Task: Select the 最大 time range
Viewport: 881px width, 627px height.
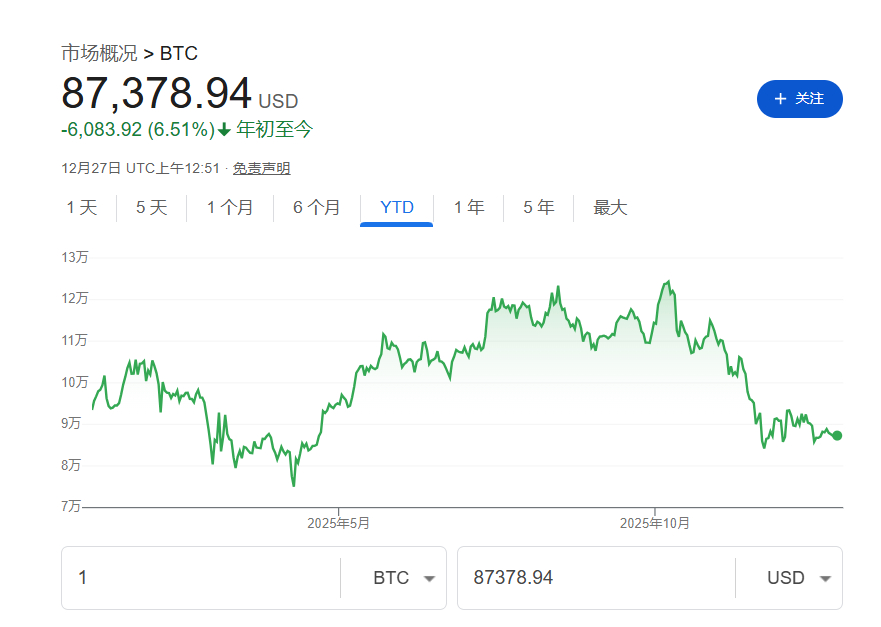Action: [x=608, y=207]
